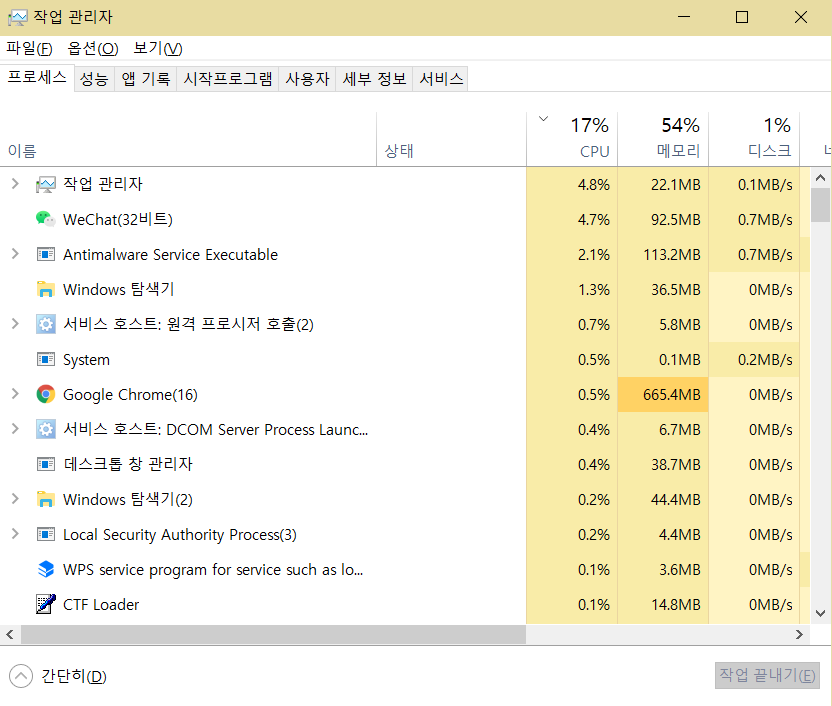Collapse to simple view with 간단히 arrow
The width and height of the screenshot is (832, 706).
[21, 676]
